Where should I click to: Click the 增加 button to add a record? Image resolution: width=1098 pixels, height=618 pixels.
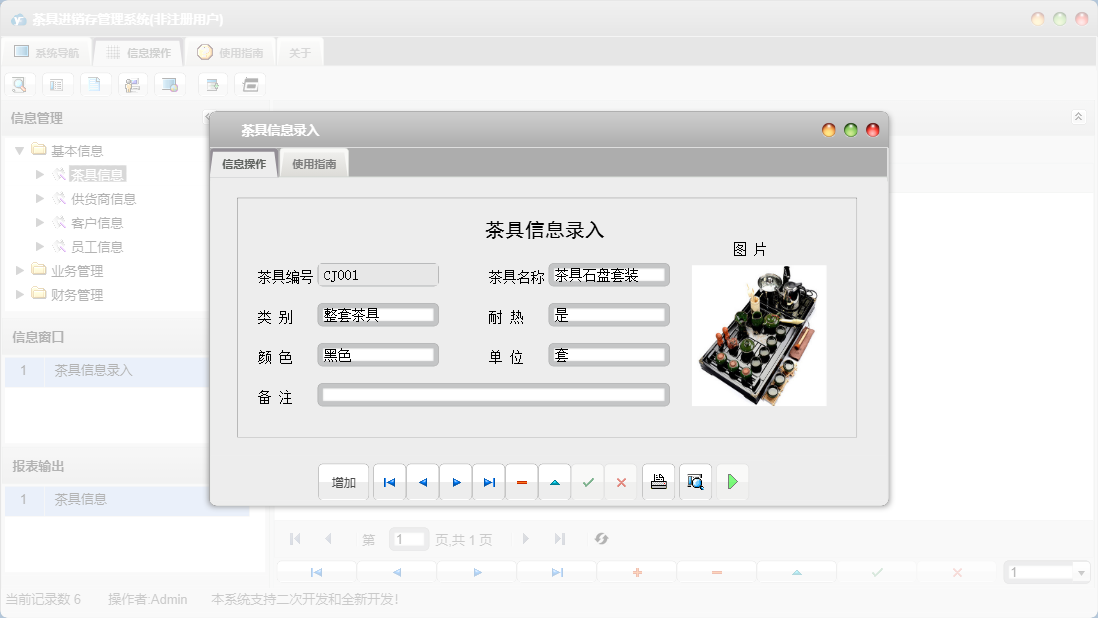[341, 482]
